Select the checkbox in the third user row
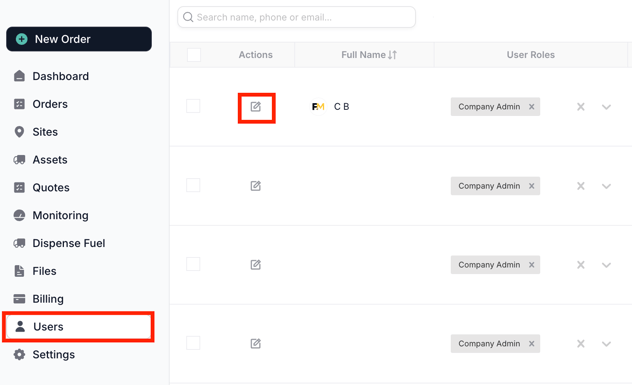The width and height of the screenshot is (632, 385). click(193, 264)
